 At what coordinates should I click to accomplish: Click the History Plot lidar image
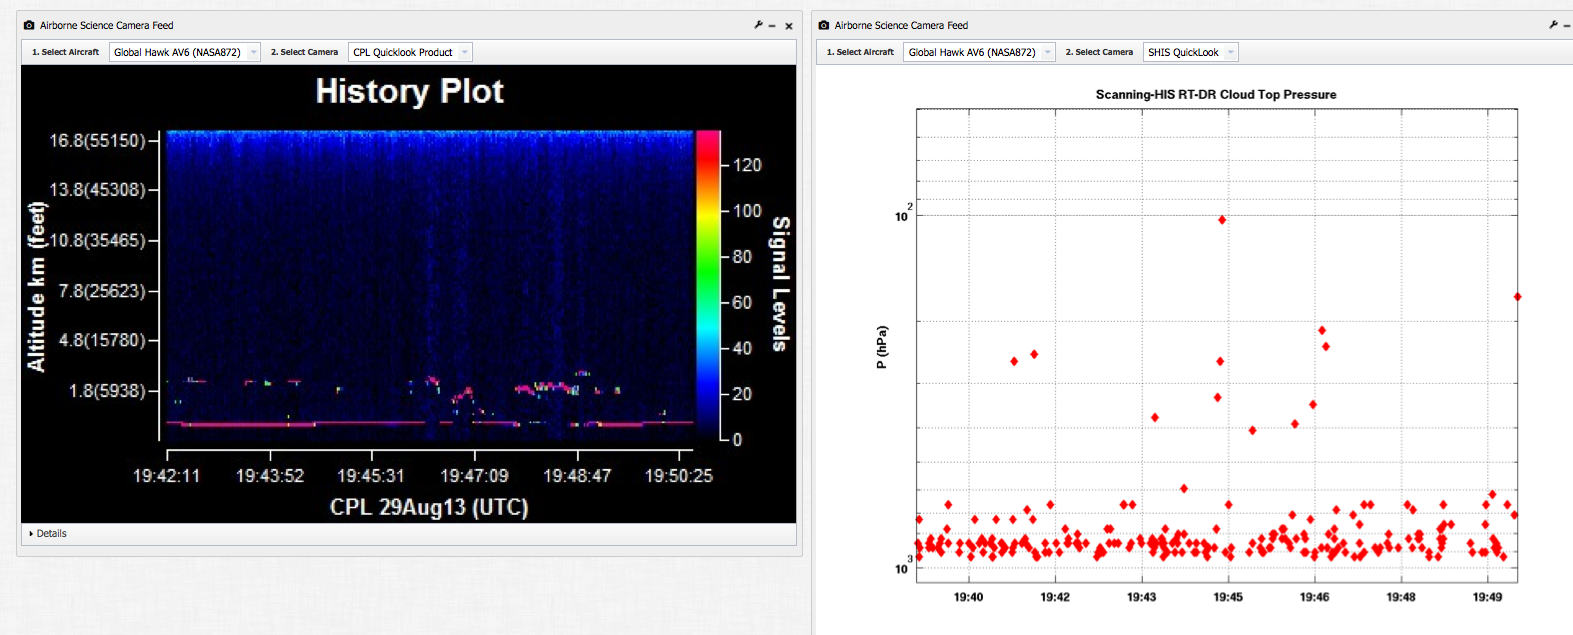pyautogui.click(x=430, y=285)
